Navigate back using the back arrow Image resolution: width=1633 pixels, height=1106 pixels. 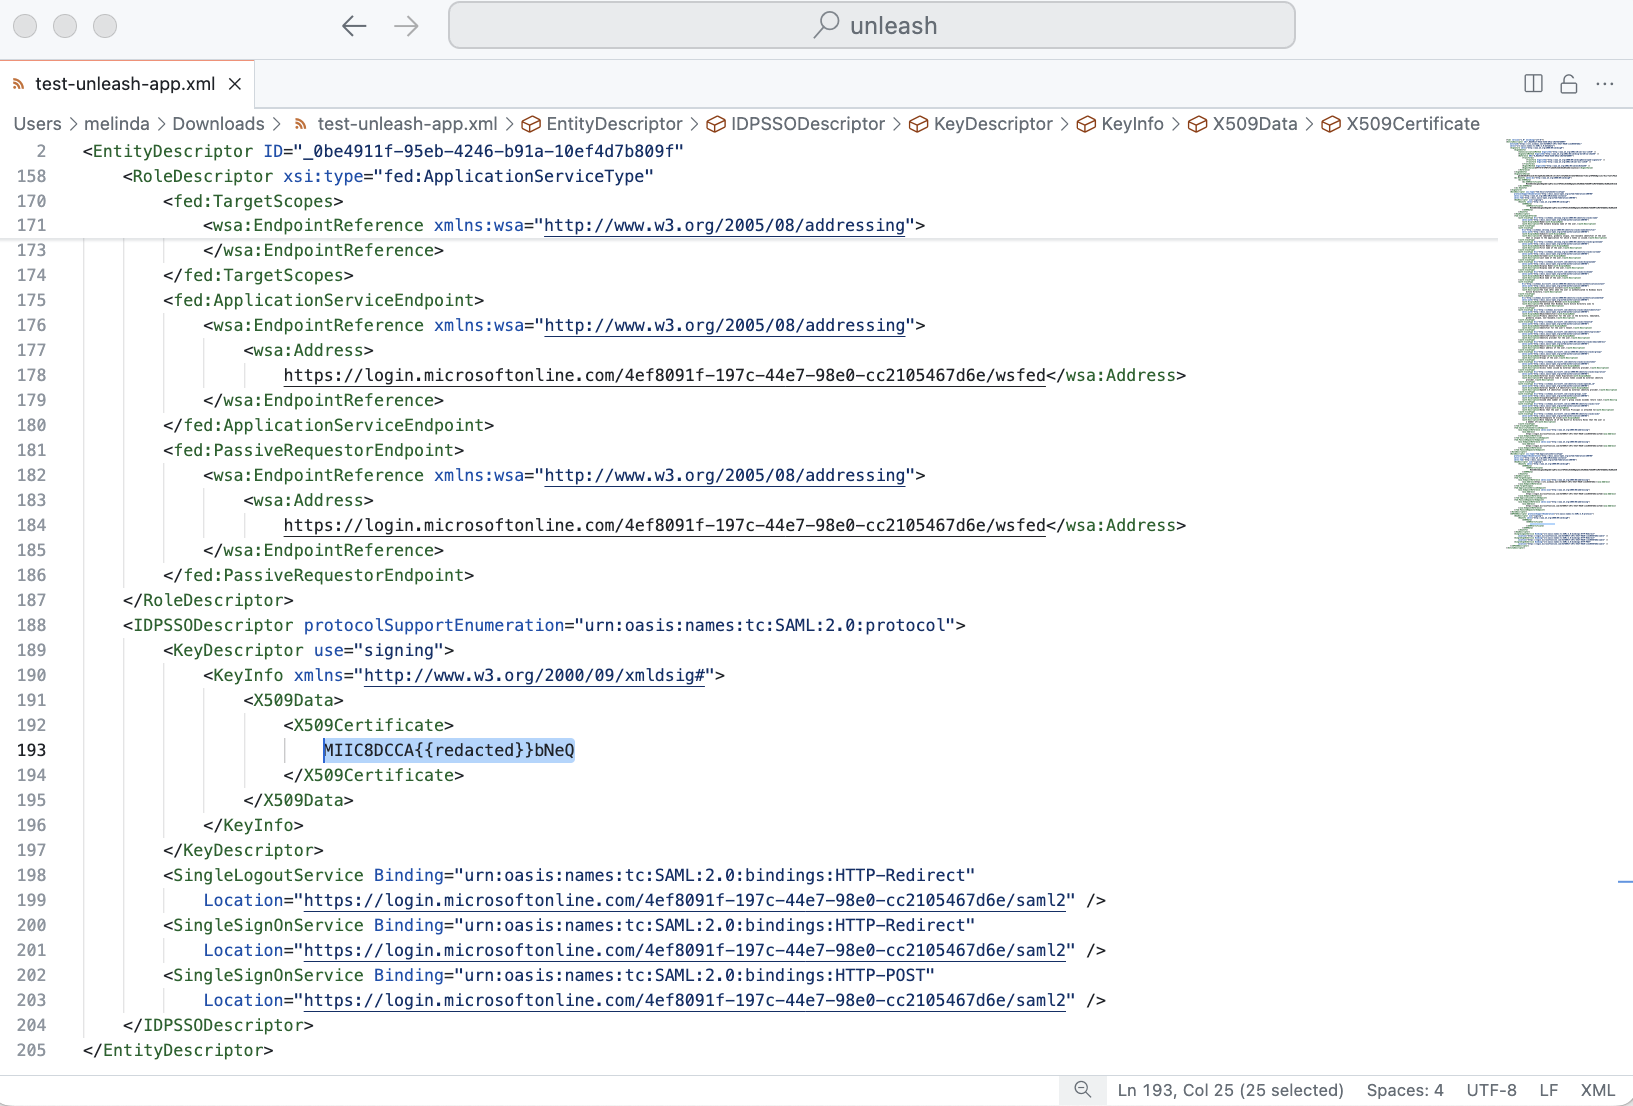(x=354, y=26)
